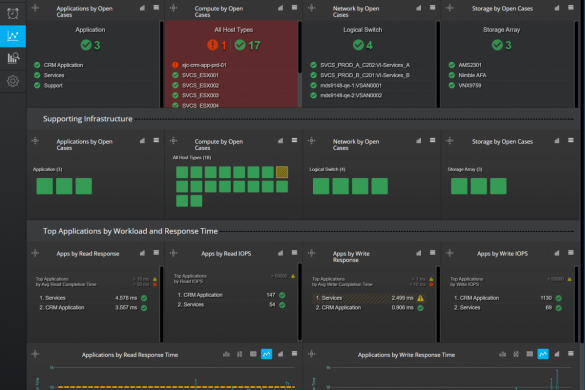
Task: Click the scrollbar in the All Host Types panel
Action: [300, 47]
